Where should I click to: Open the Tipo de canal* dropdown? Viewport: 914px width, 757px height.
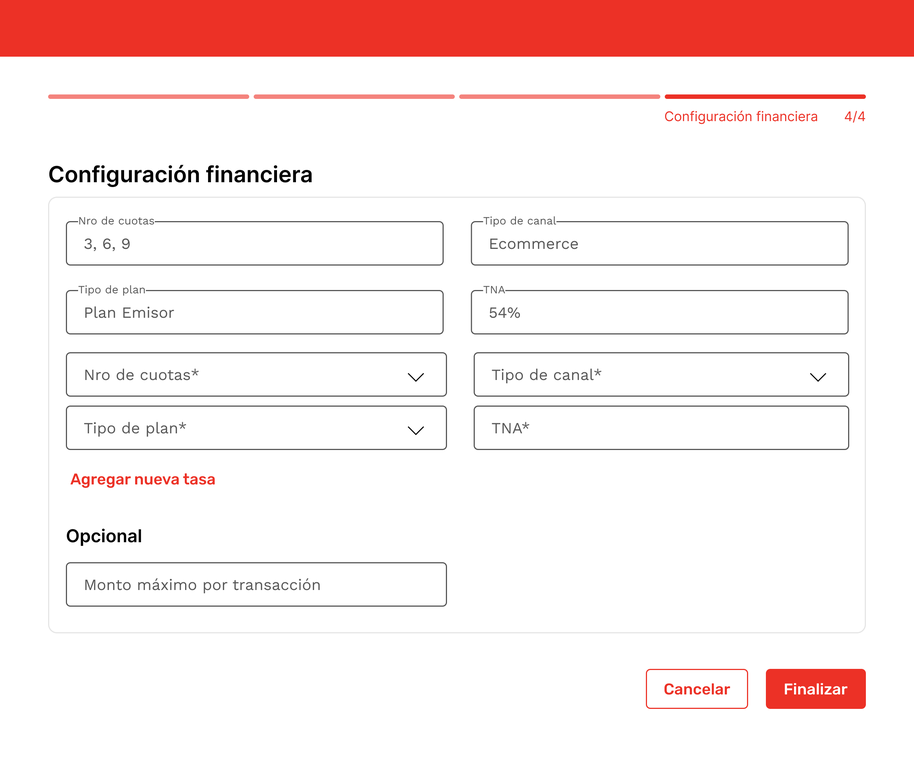661,375
